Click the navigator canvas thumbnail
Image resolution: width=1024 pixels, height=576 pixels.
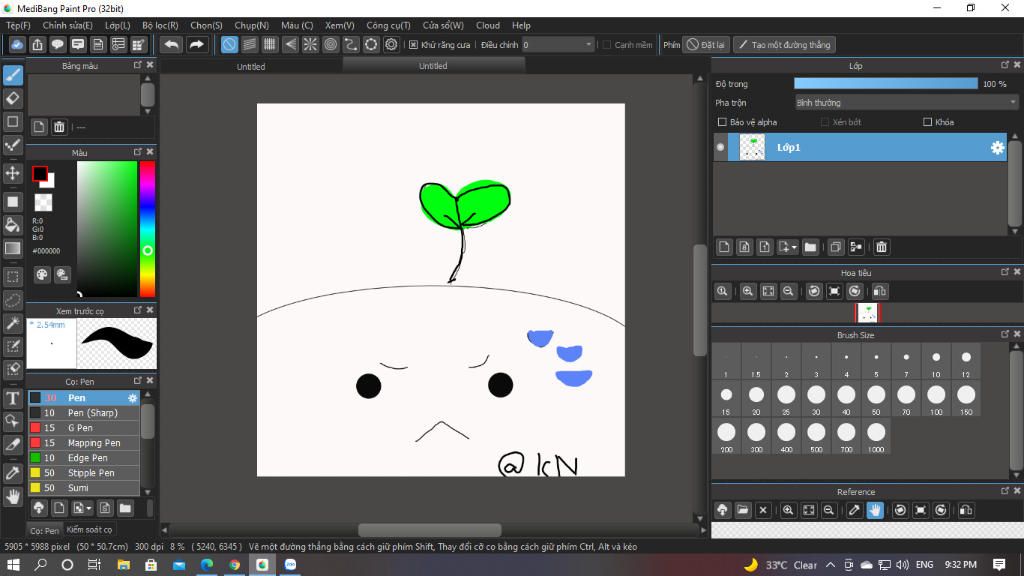867,313
